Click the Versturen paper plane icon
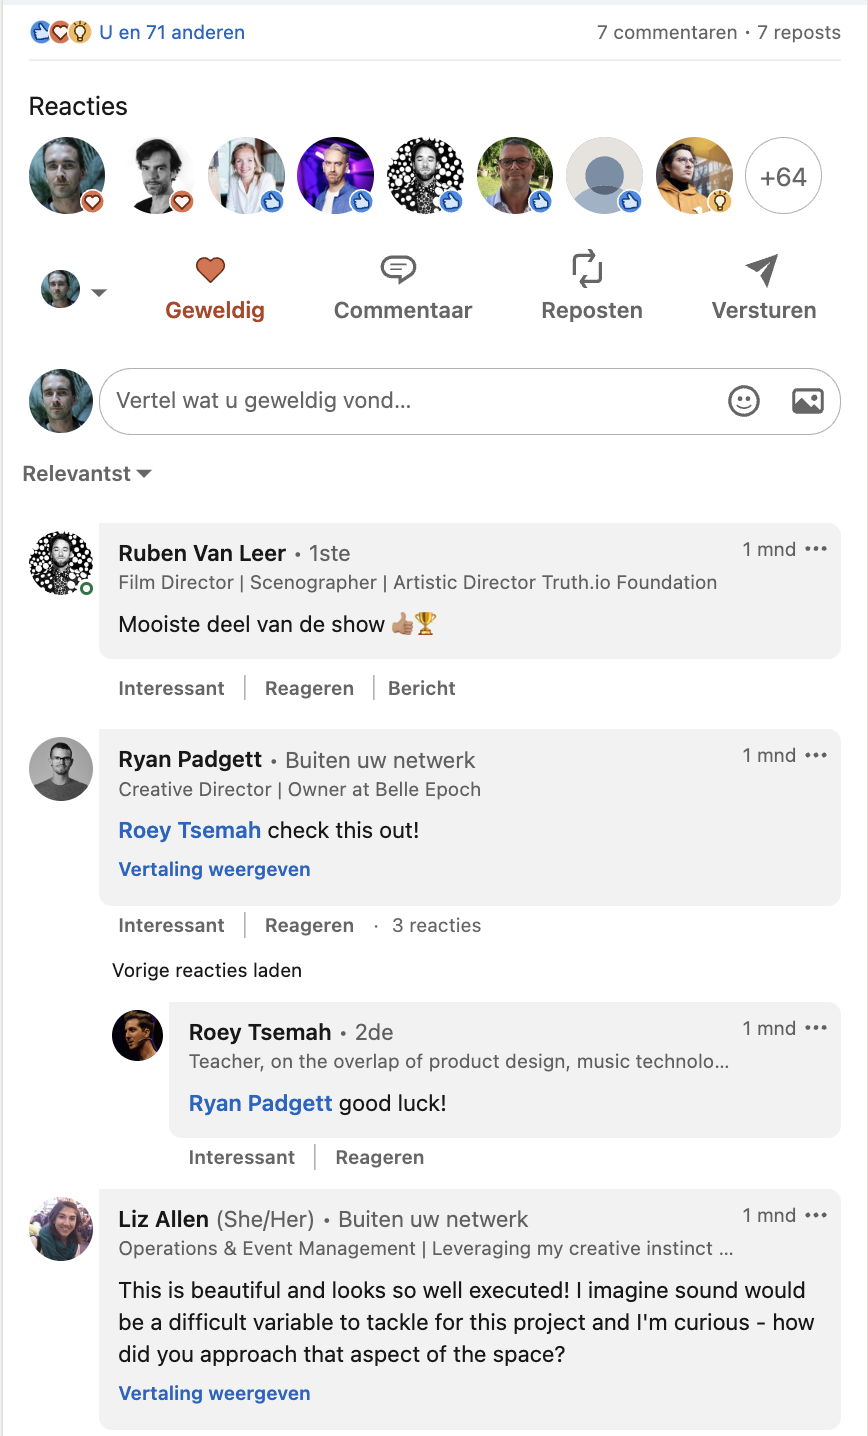868x1436 pixels. (x=761, y=270)
